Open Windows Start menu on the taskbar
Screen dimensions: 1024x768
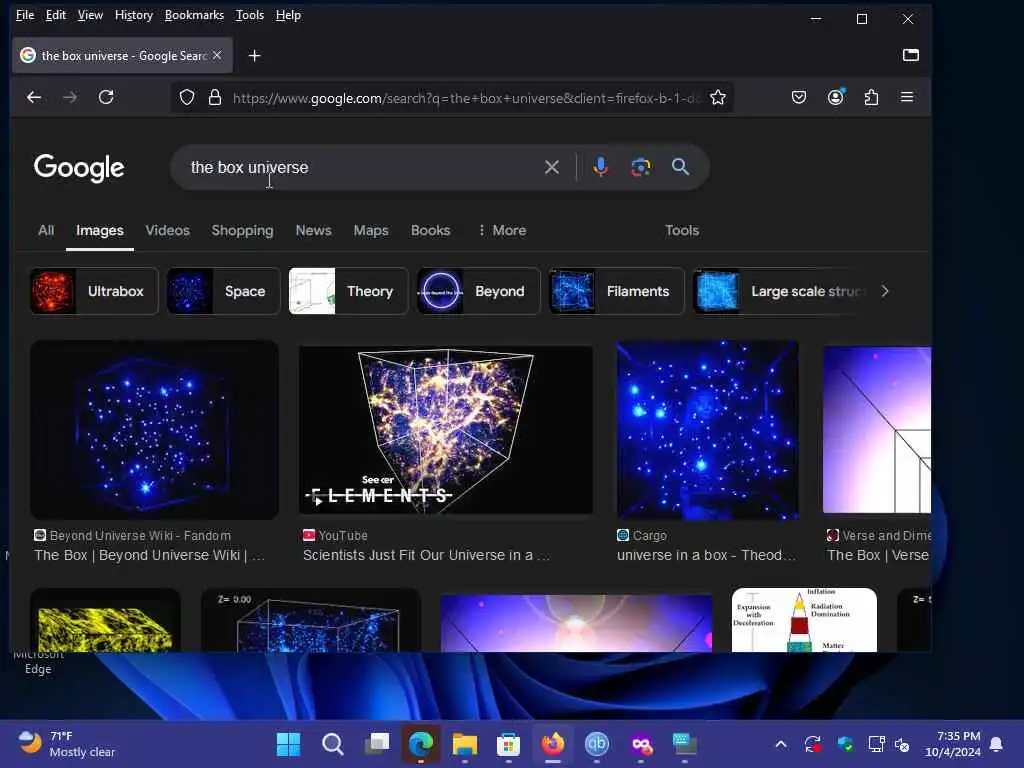coord(288,744)
